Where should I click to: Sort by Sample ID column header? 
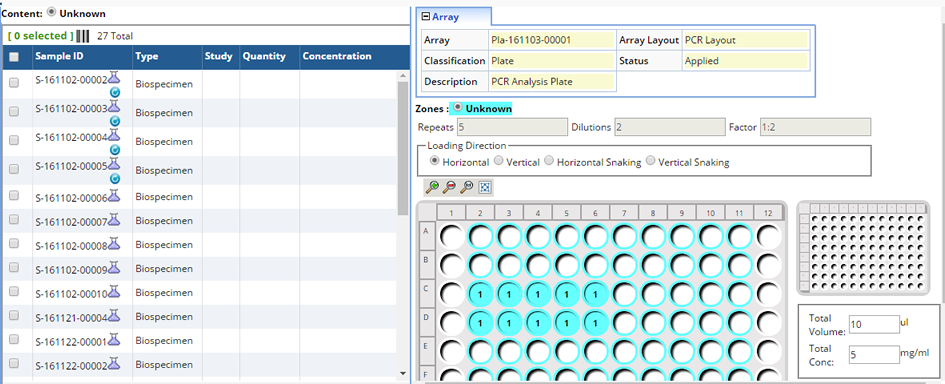click(x=59, y=56)
